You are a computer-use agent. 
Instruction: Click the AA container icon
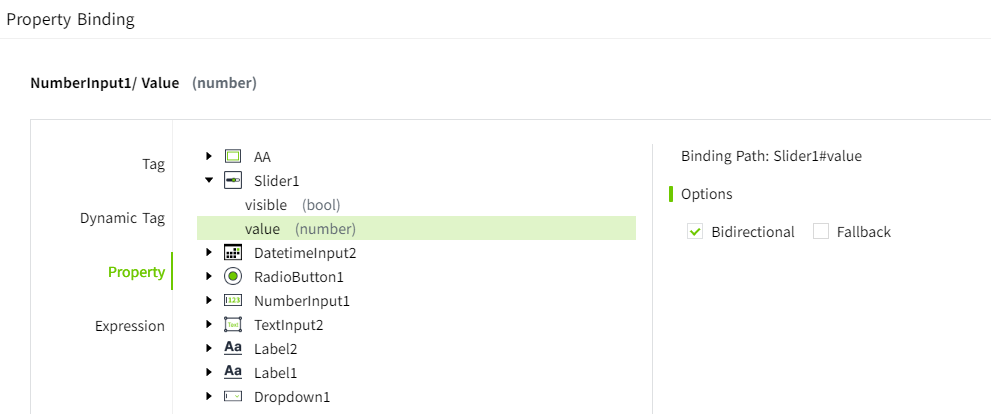[233, 156]
